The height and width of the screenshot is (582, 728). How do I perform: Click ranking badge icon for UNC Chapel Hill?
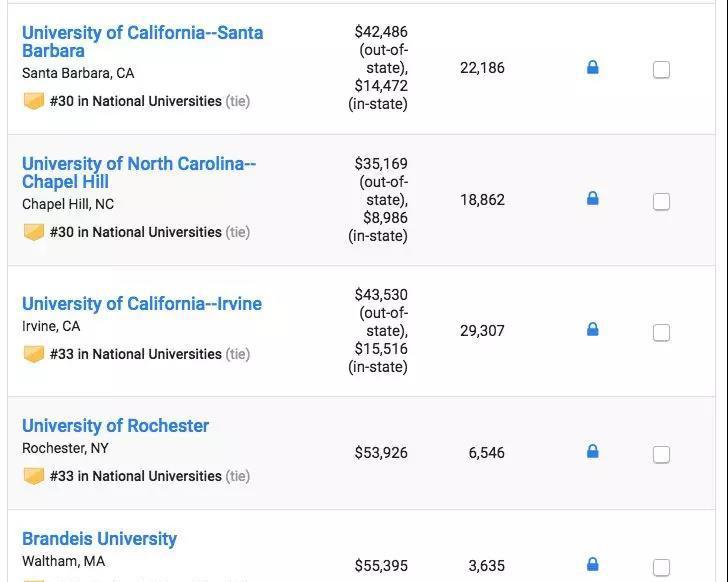(34, 232)
